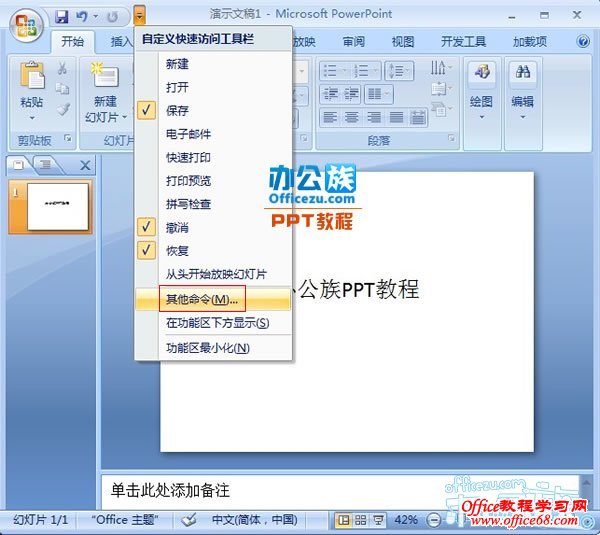Viewport: 600px width, 535px height.
Task: Click the New Slide icon
Action: pyautogui.click(x=105, y=75)
